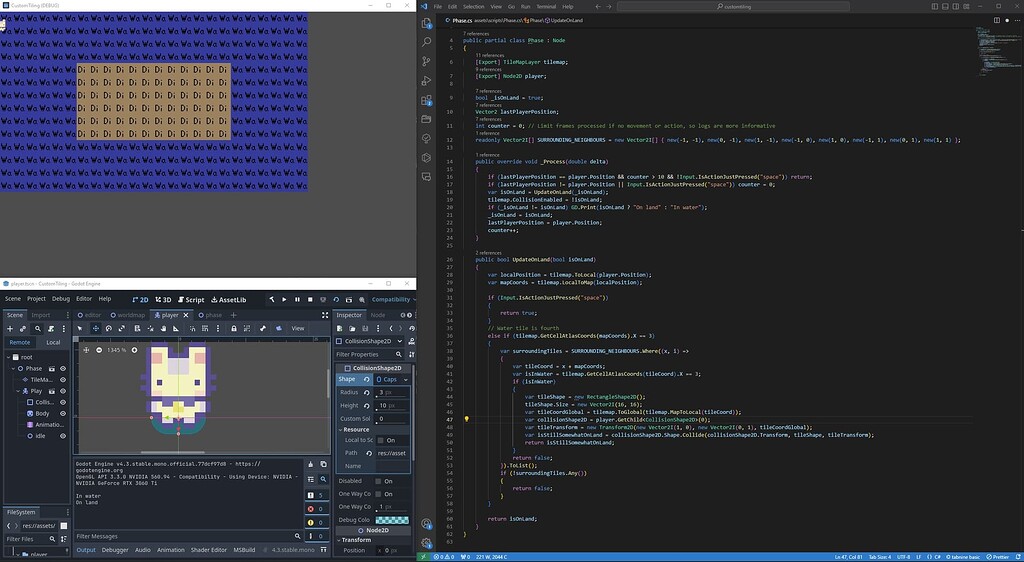Switch Scene tree to Local view
The width and height of the screenshot is (1024, 562).
[x=53, y=342]
